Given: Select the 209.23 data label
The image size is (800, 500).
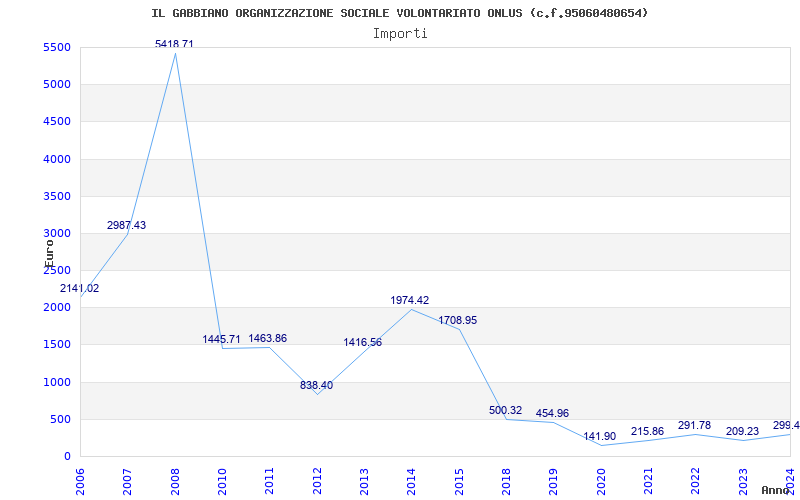Looking at the screenshot, I should click(742, 431).
